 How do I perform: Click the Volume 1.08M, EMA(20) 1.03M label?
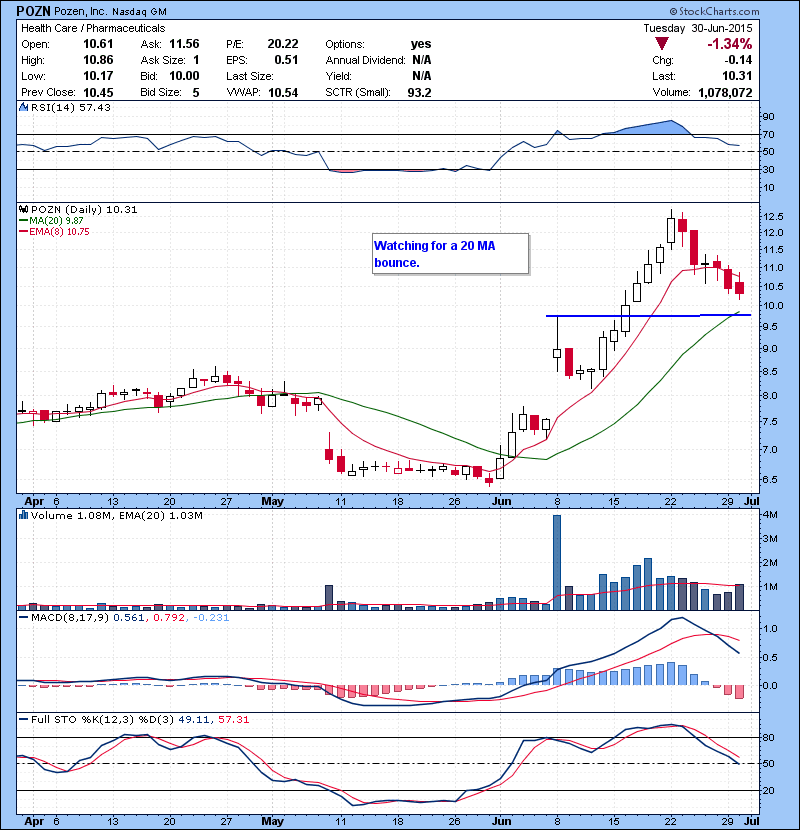coord(116,515)
